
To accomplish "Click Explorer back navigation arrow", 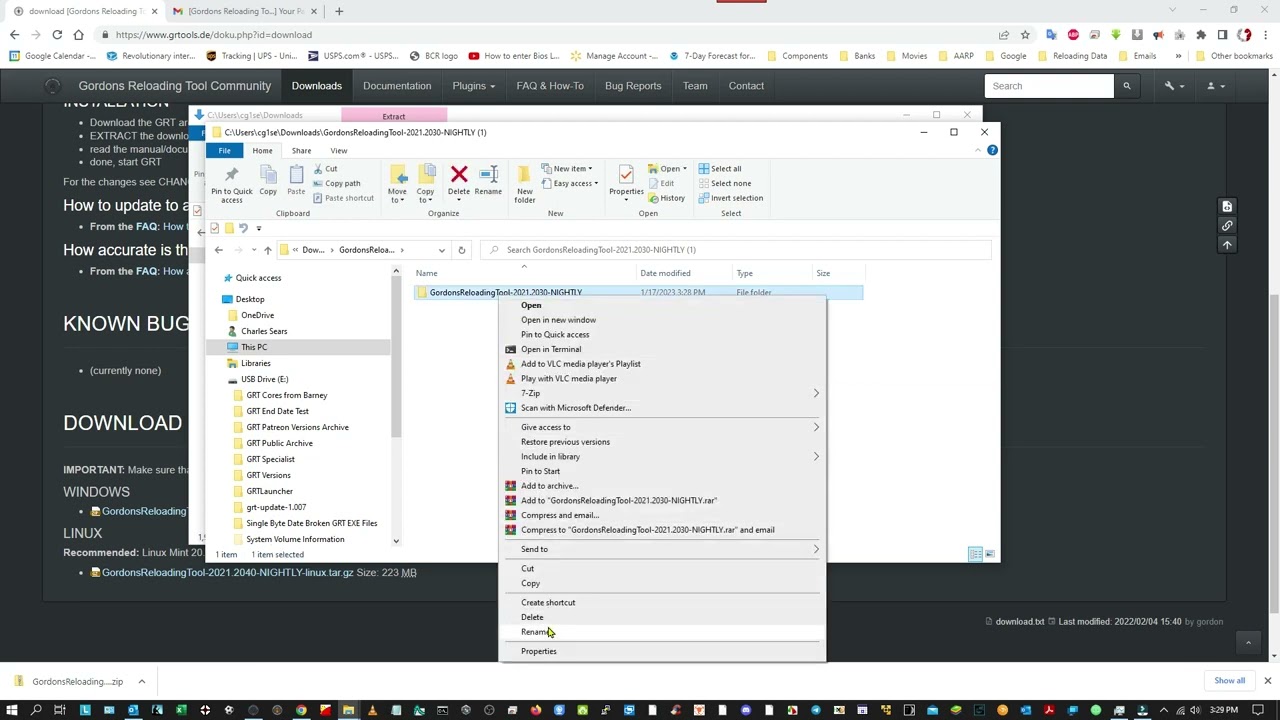I will click(218, 250).
